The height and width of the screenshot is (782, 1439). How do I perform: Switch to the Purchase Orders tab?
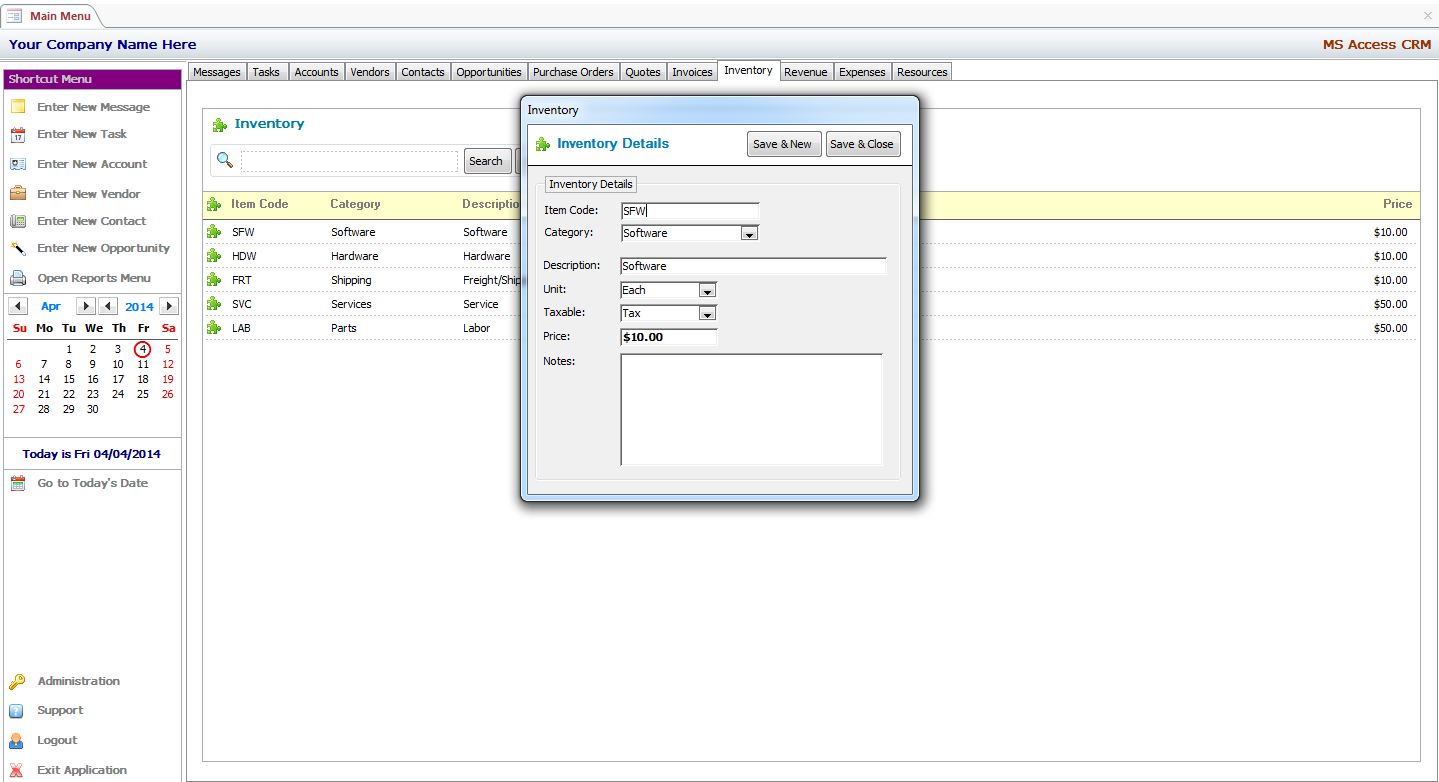click(573, 72)
